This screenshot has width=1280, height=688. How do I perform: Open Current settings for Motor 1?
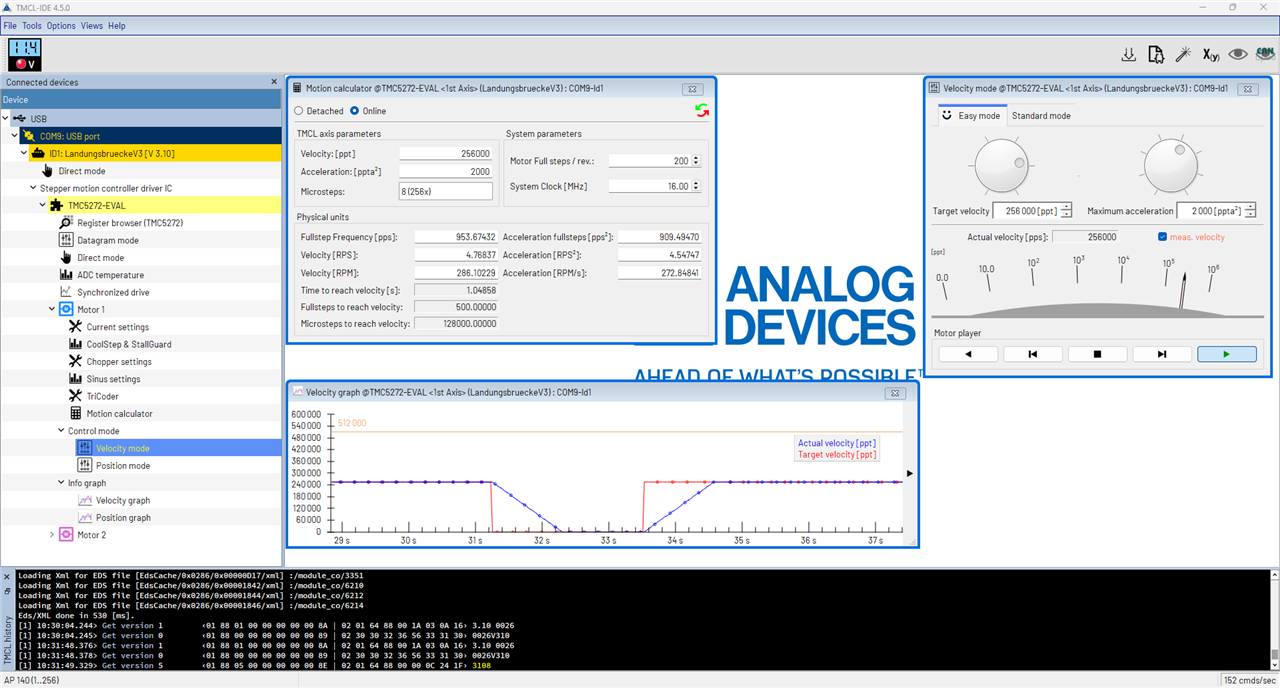pos(109,327)
